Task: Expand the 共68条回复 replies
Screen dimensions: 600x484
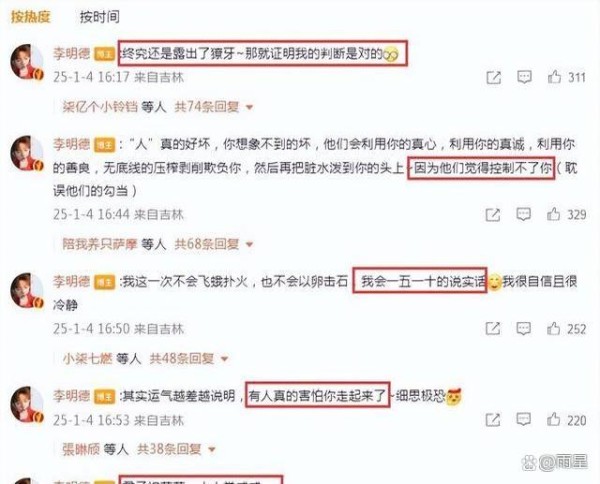Action: (214, 244)
